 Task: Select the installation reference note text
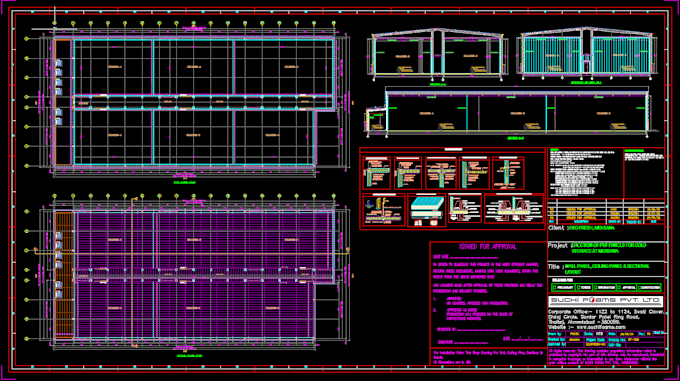click(x=488, y=357)
